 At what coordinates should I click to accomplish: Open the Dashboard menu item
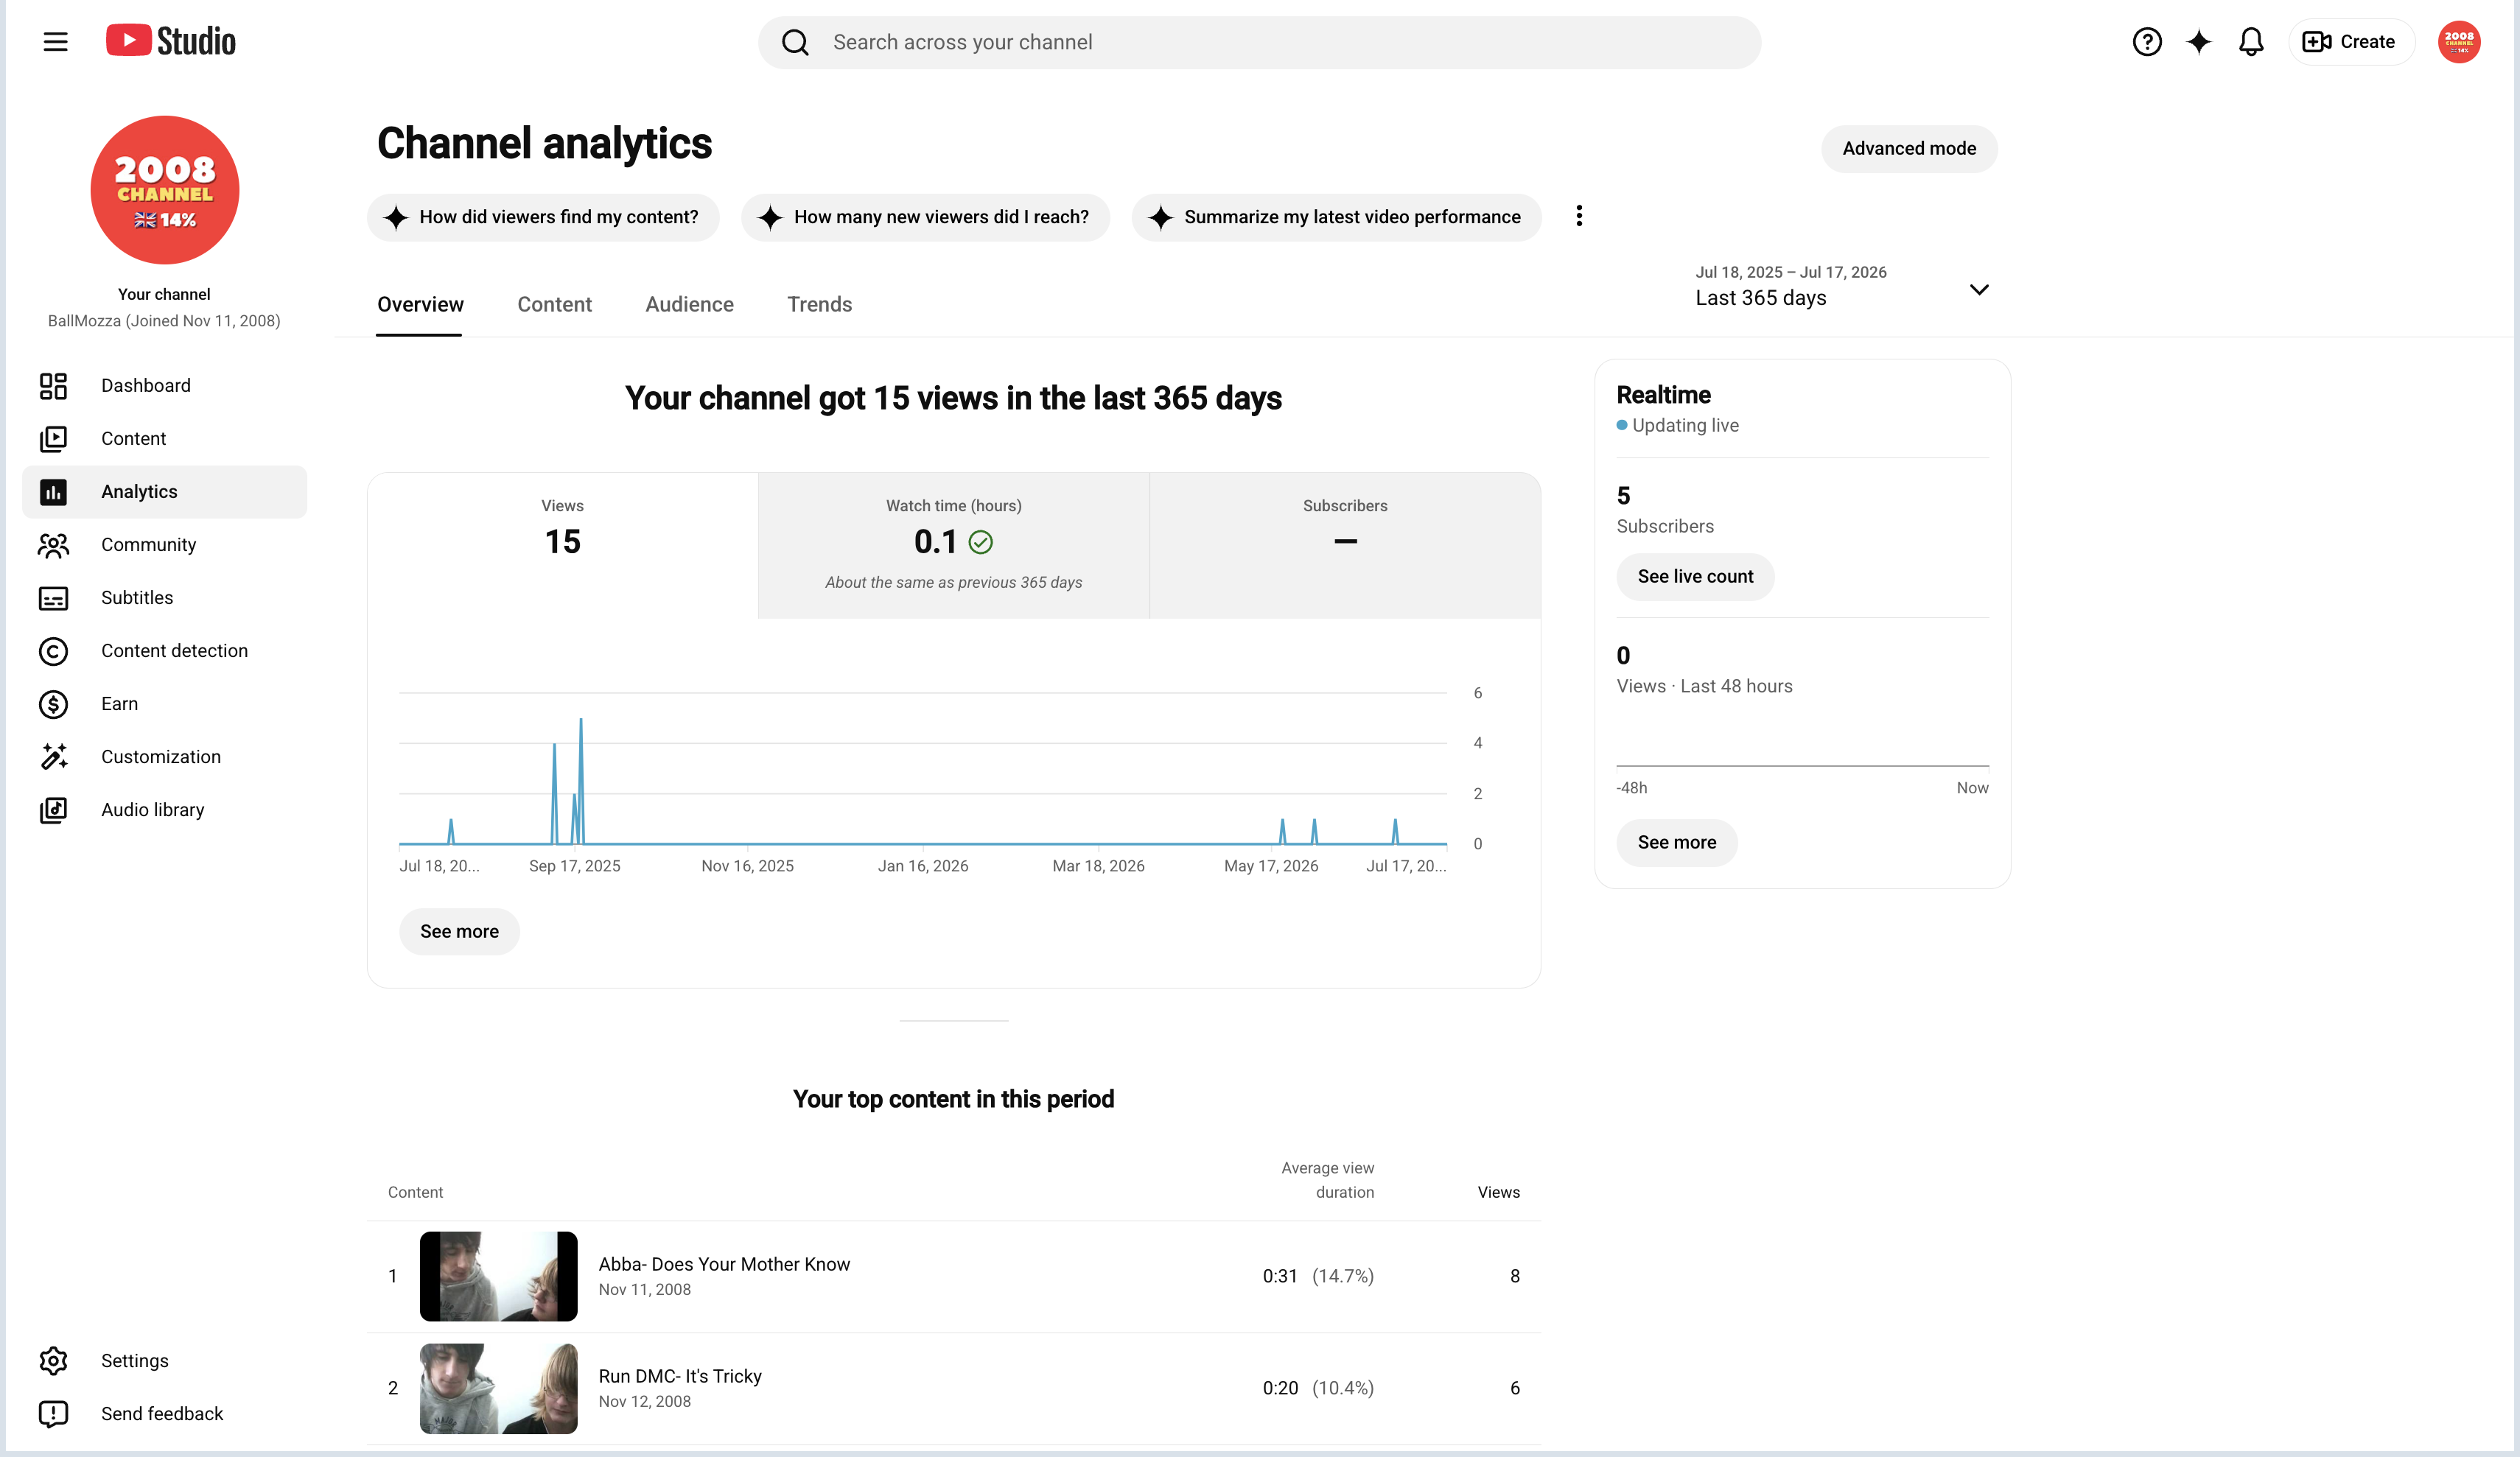[165, 386]
